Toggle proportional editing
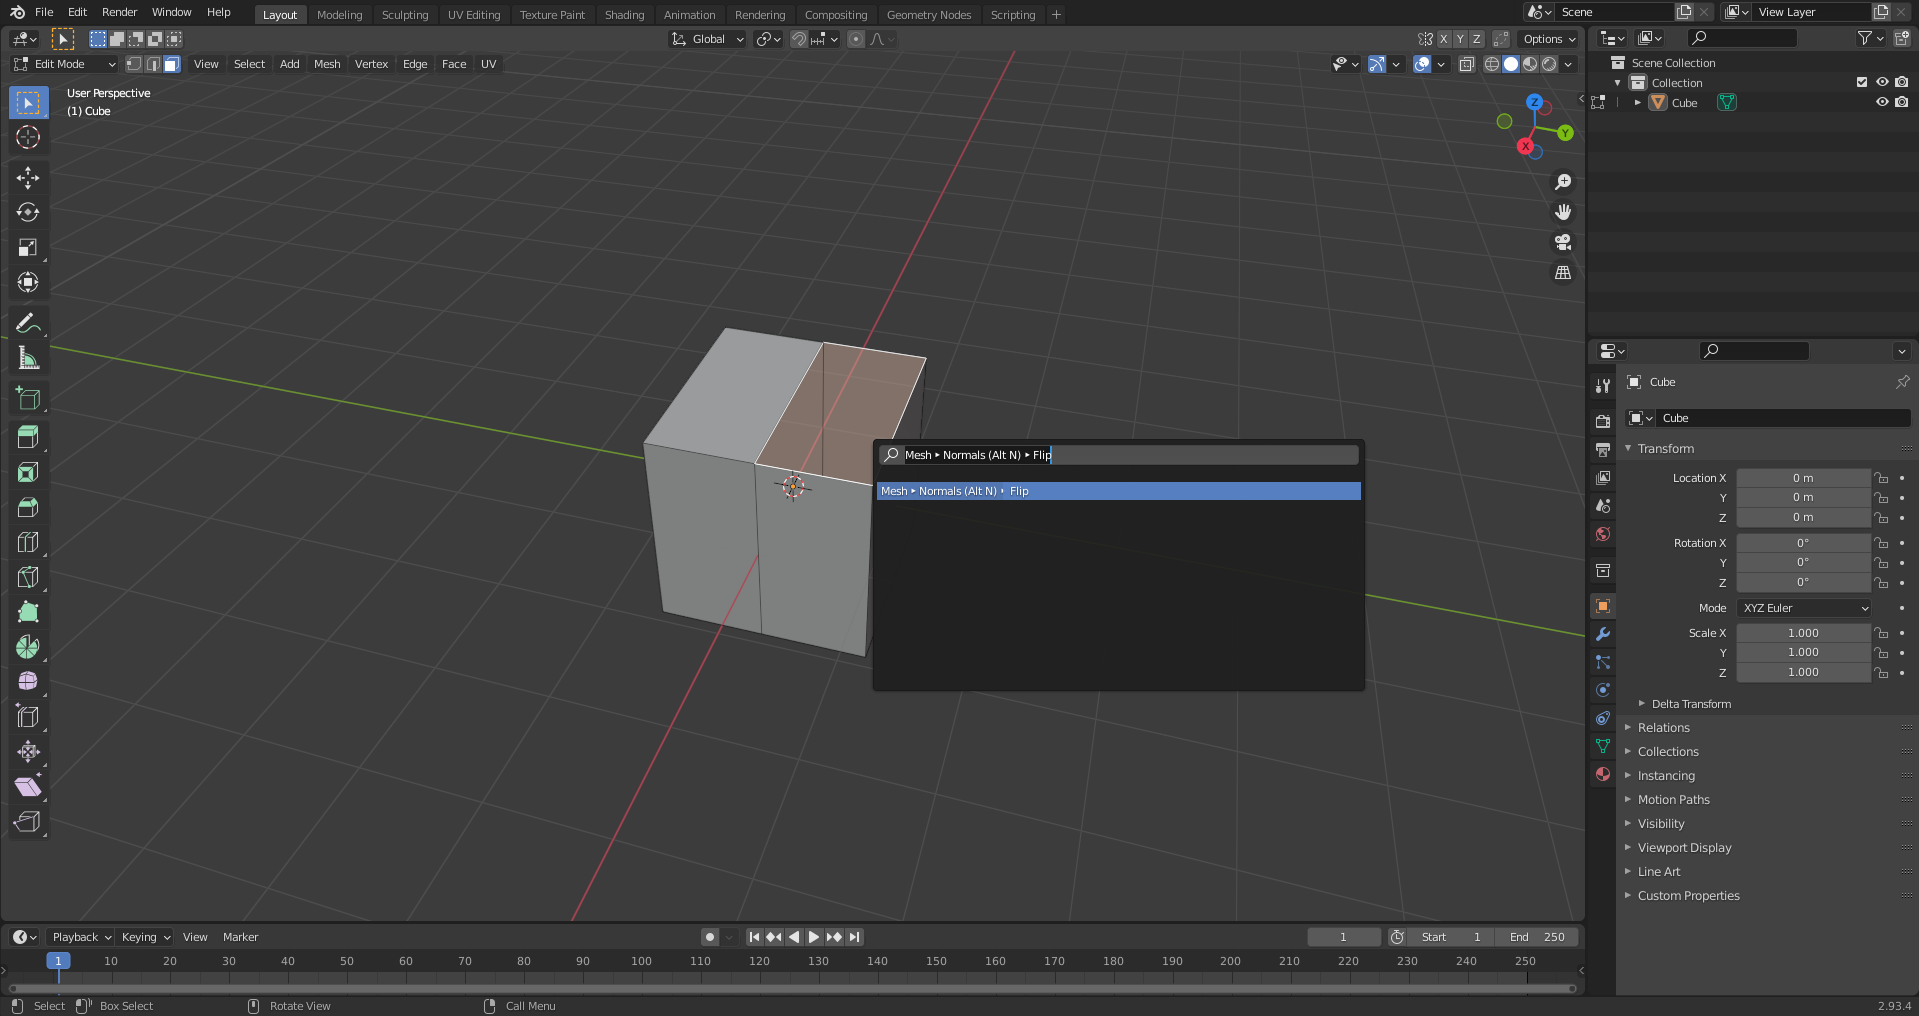Viewport: 1919px width, 1016px height. 856,39
